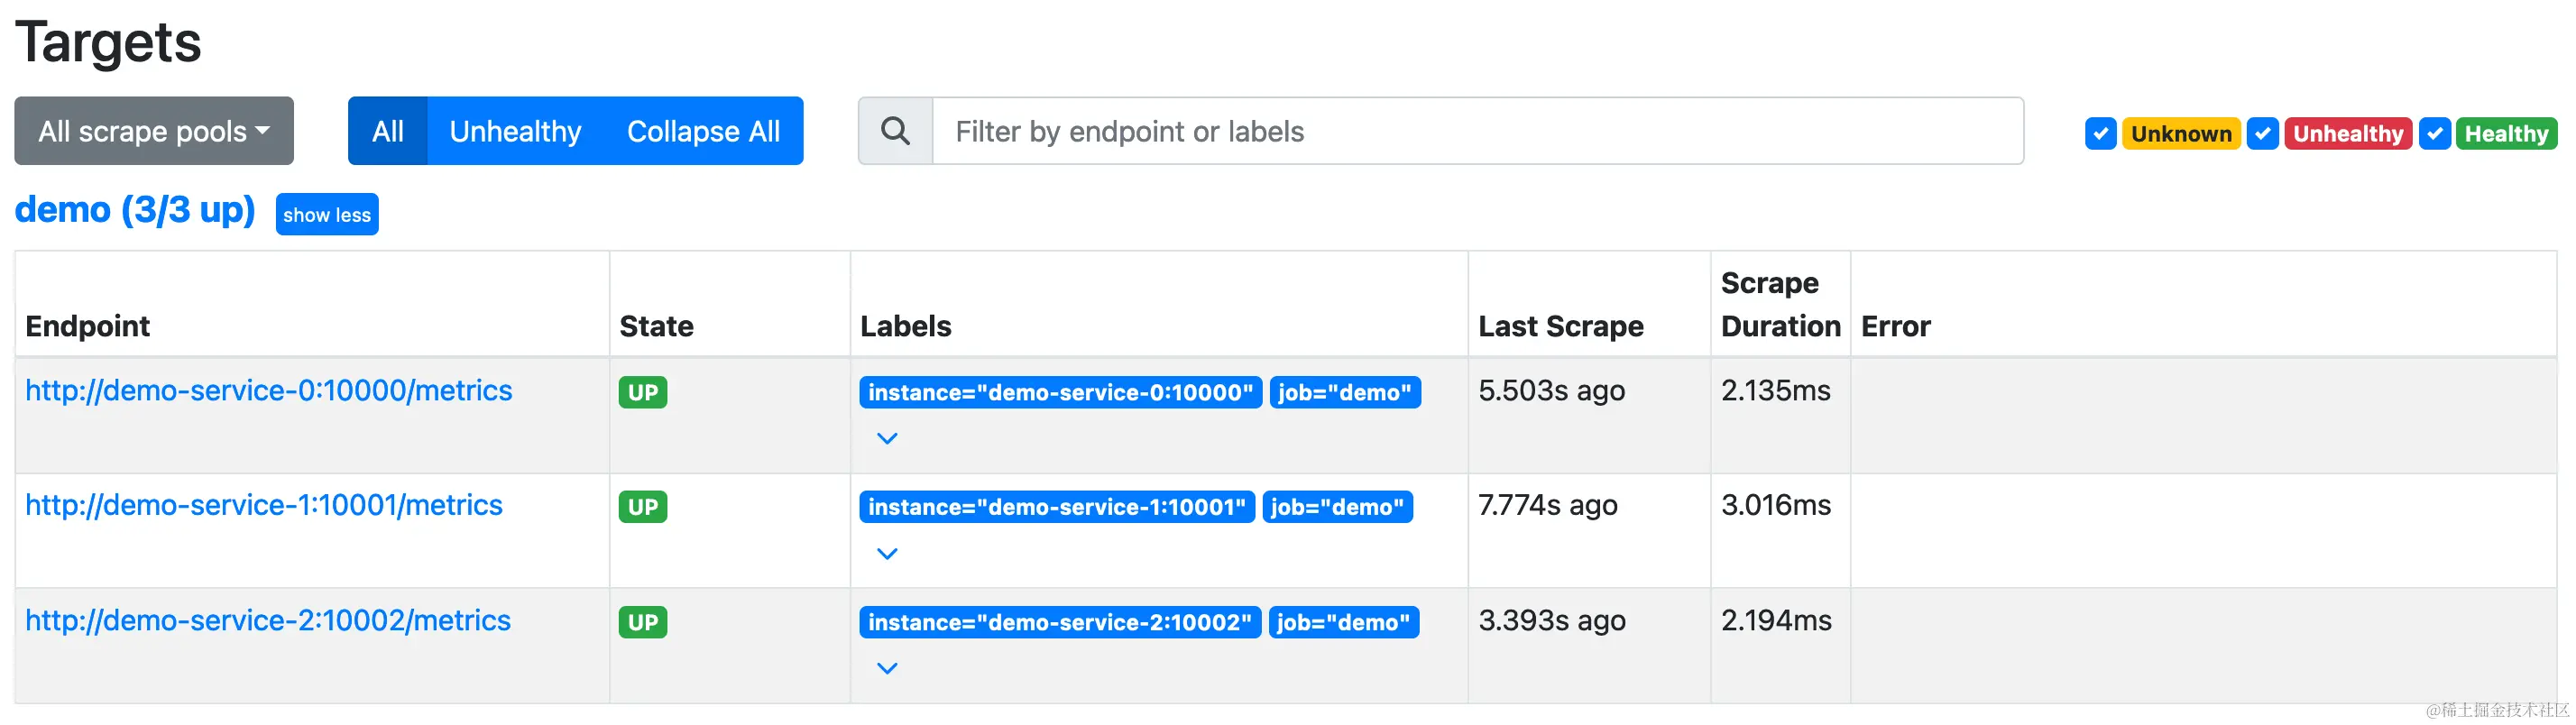
Task: Expand labels for the demo-service-0 target
Action: pyautogui.click(x=887, y=438)
